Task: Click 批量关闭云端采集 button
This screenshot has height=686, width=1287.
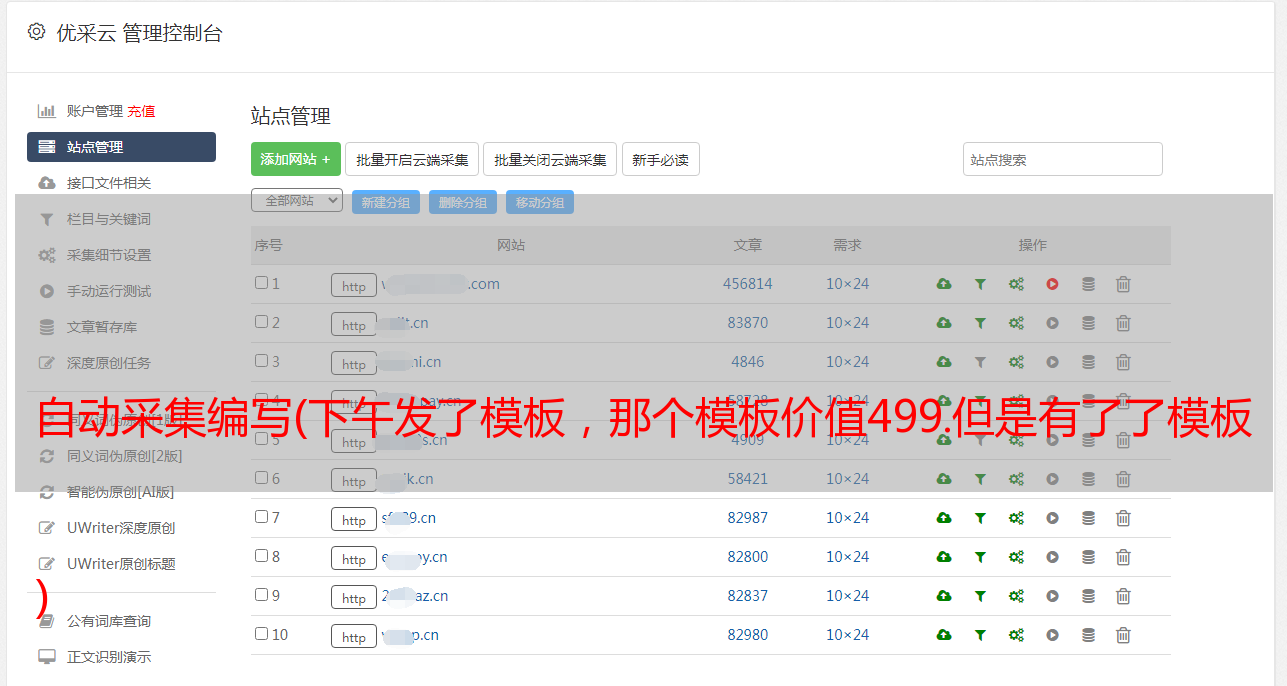Action: click(550, 159)
